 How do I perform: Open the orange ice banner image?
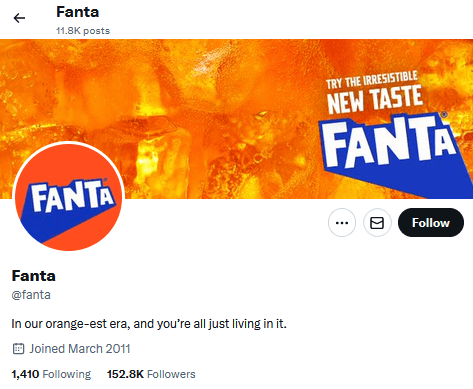tap(236, 119)
